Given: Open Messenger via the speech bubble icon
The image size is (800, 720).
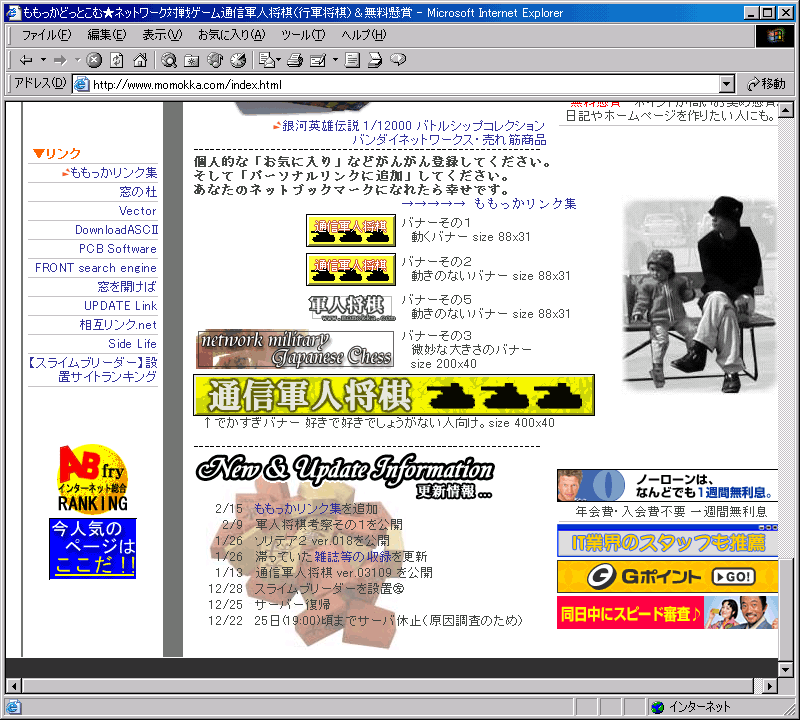Looking at the screenshot, I should [398, 60].
